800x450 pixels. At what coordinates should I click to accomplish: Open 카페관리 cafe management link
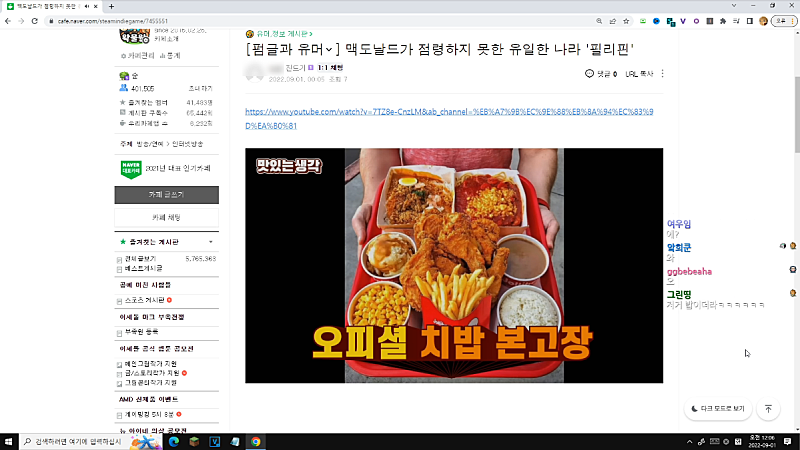pos(138,56)
